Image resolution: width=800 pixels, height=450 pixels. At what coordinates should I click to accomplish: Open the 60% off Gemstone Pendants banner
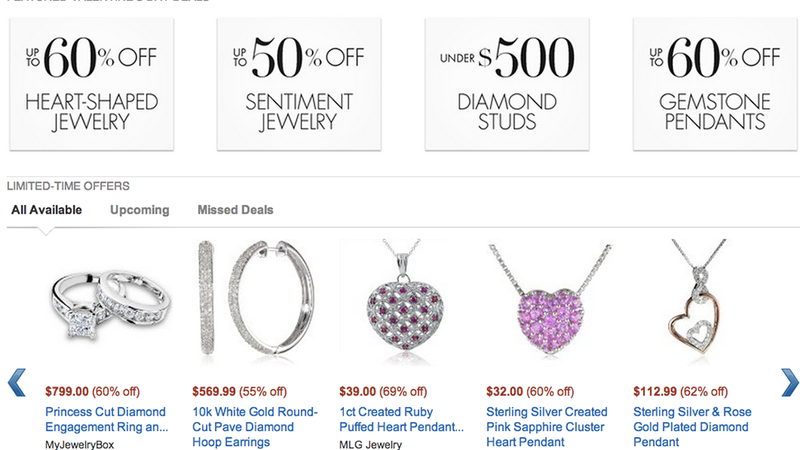pos(715,84)
